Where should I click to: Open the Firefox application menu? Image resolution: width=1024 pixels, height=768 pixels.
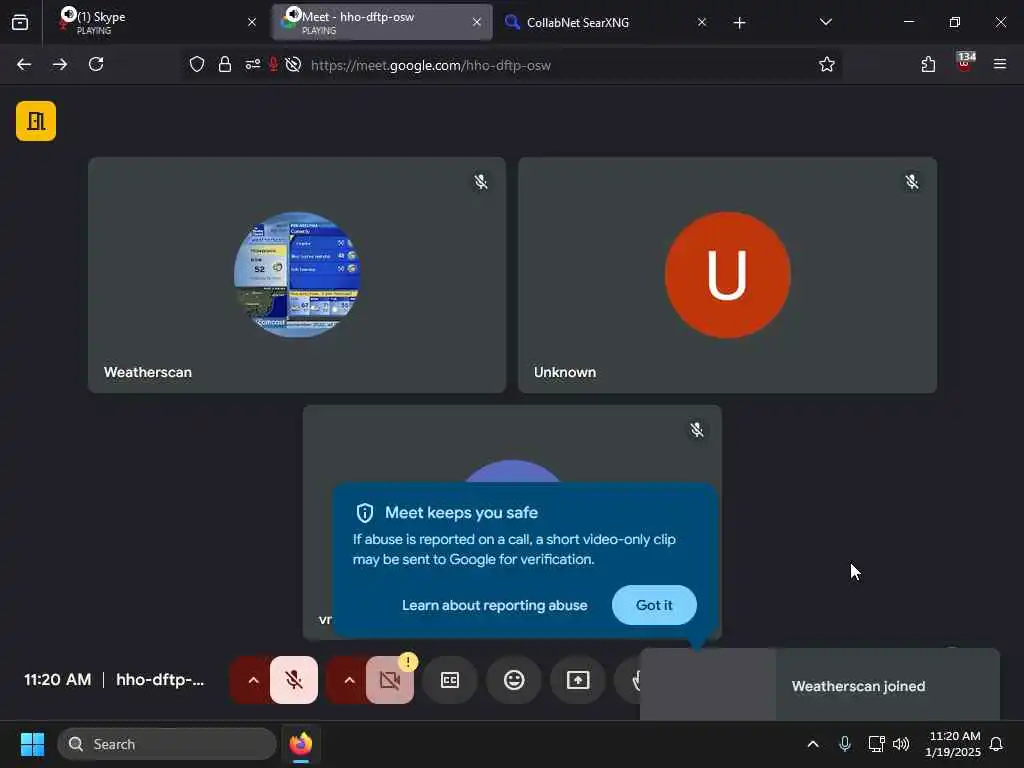[1000, 64]
